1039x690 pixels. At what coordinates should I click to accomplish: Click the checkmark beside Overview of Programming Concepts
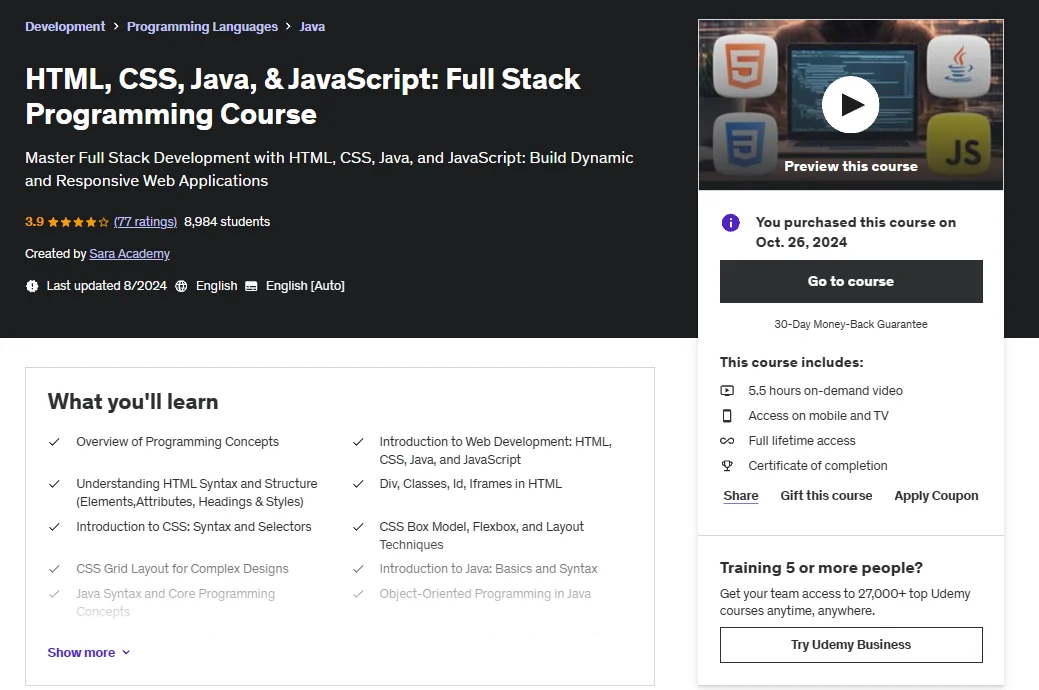(x=54, y=442)
